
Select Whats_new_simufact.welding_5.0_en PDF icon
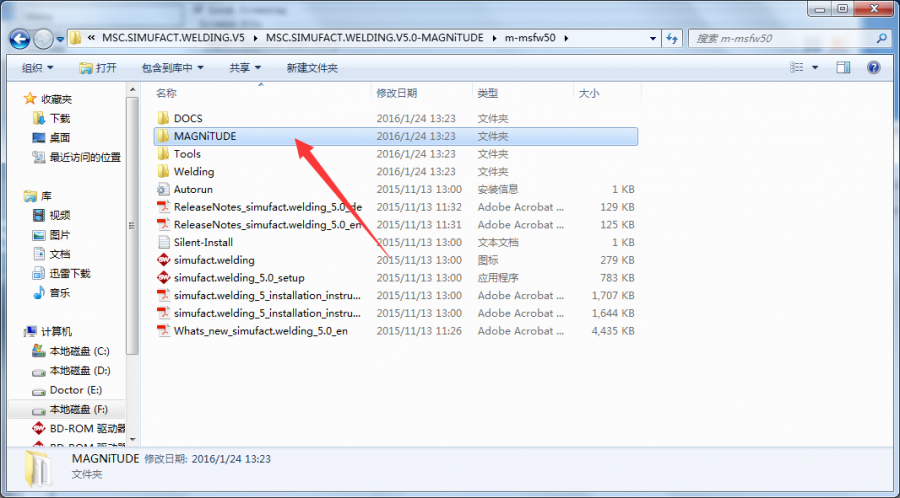tap(164, 331)
